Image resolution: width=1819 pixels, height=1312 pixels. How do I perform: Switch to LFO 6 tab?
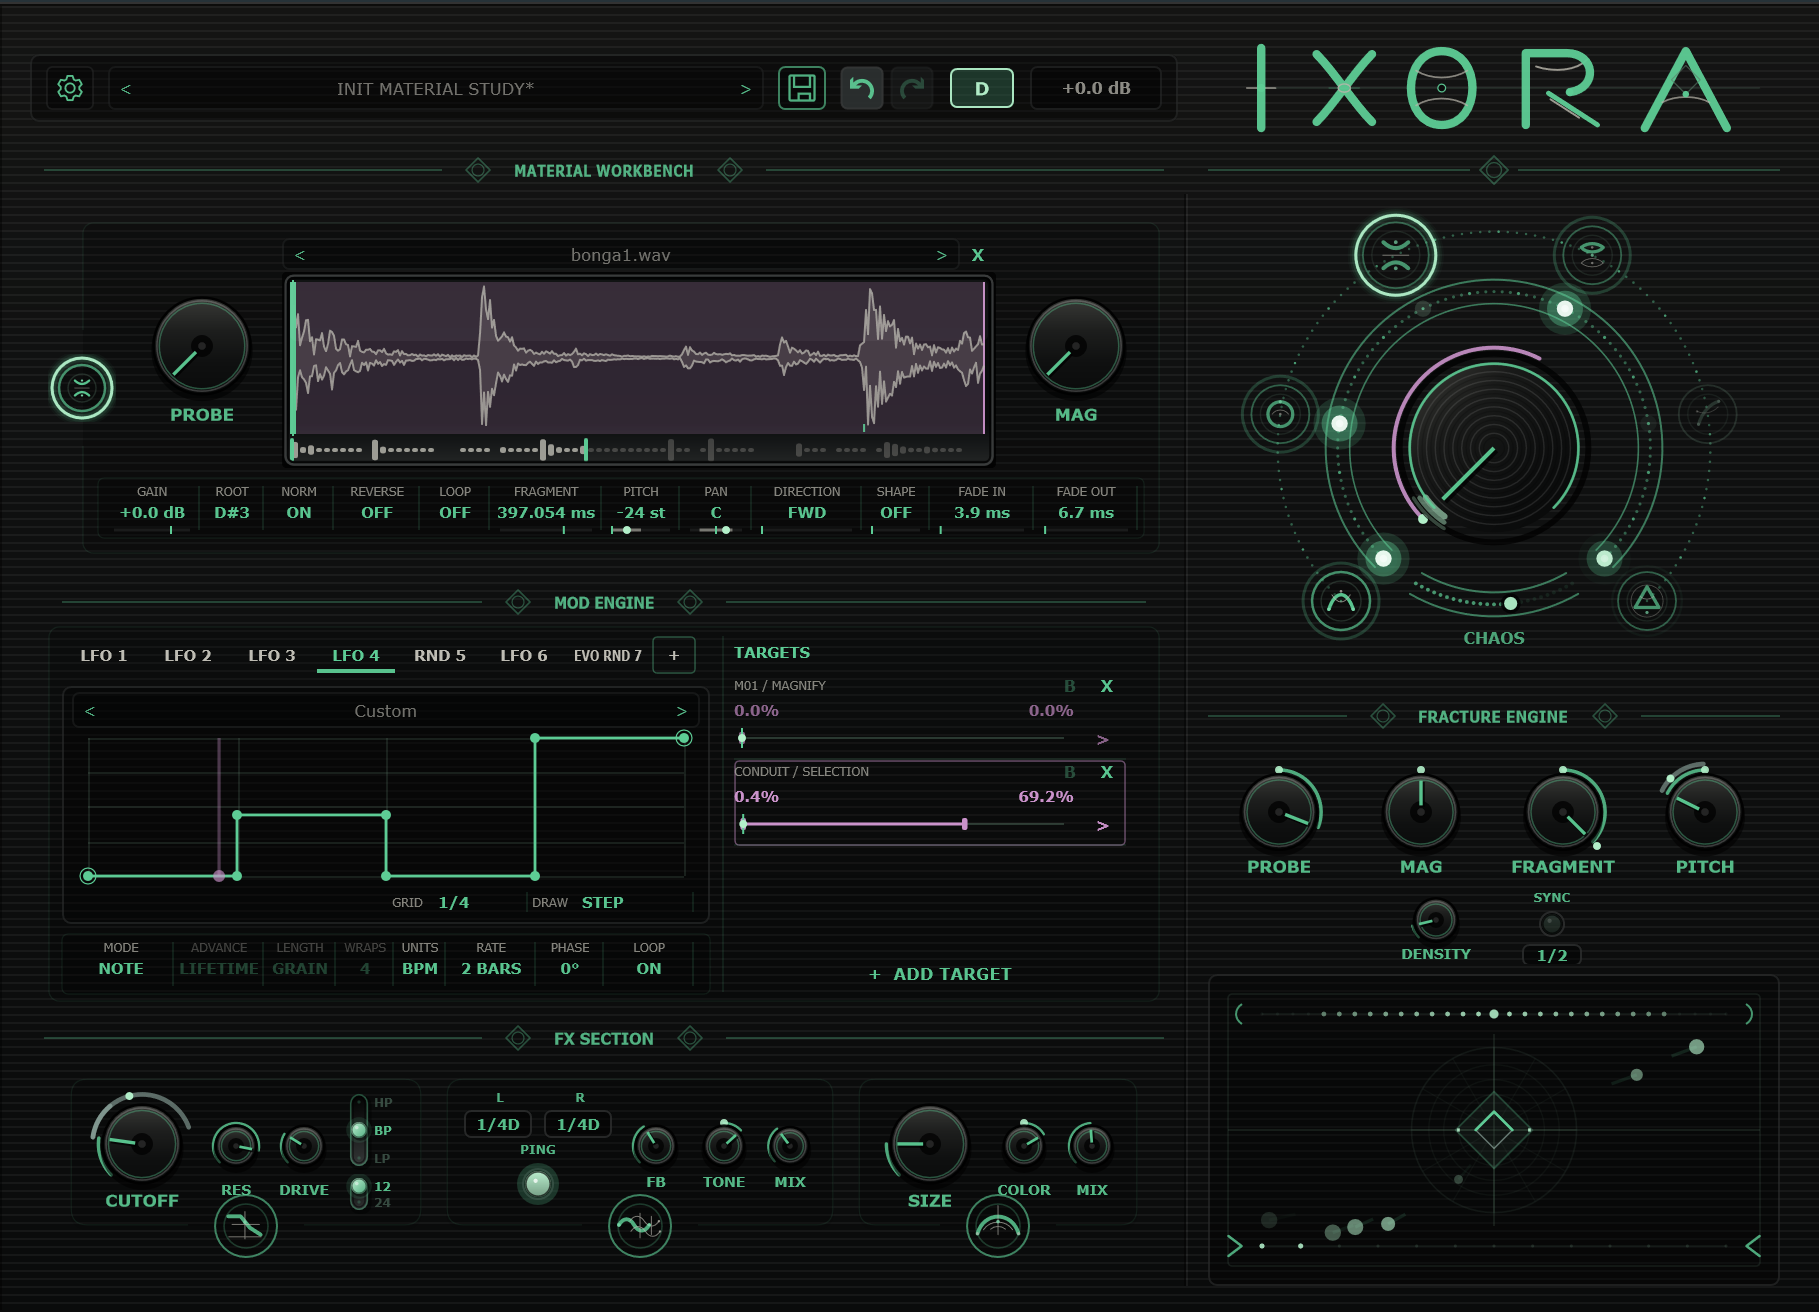524,656
